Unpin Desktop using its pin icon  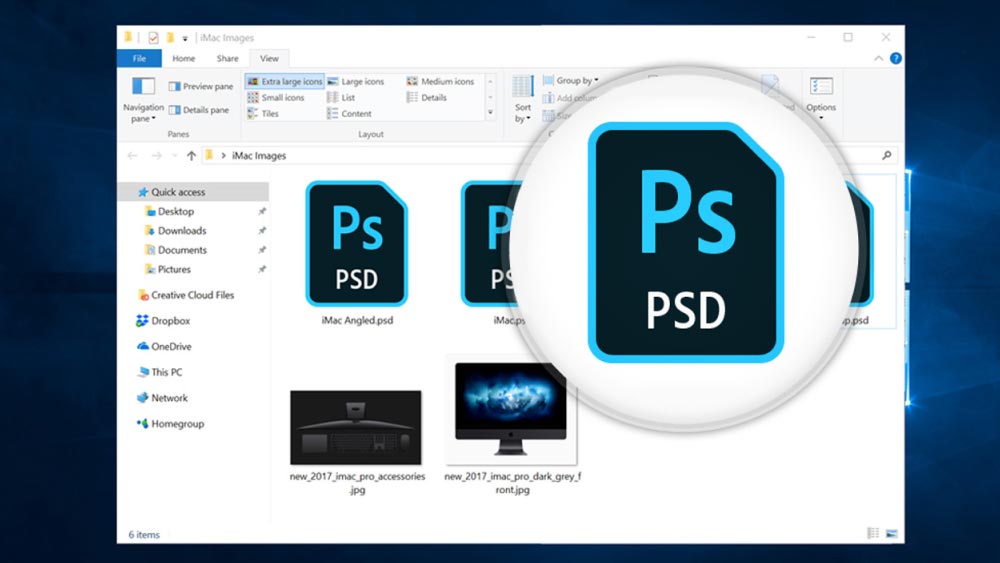tap(261, 211)
